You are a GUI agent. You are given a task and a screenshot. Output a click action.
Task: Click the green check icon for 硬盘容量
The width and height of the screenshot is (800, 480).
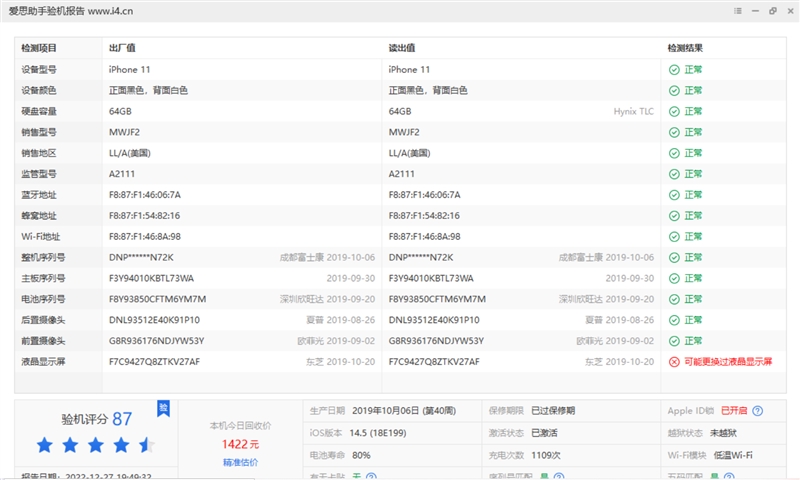tap(674, 111)
